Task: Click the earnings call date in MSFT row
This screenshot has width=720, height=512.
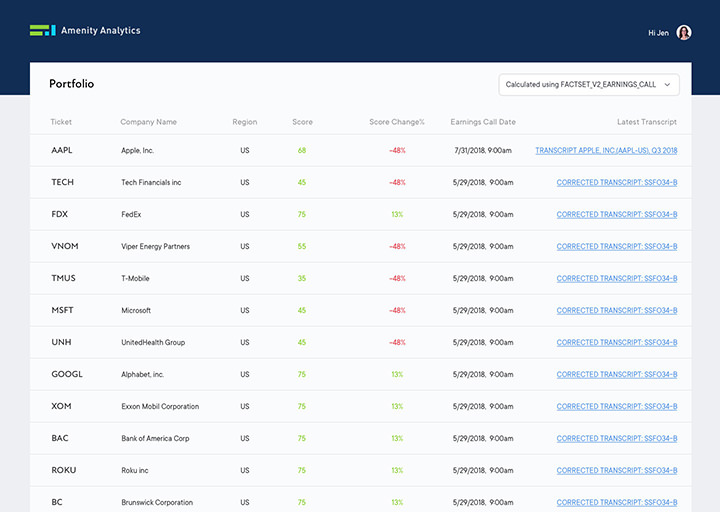Action: coord(483,310)
